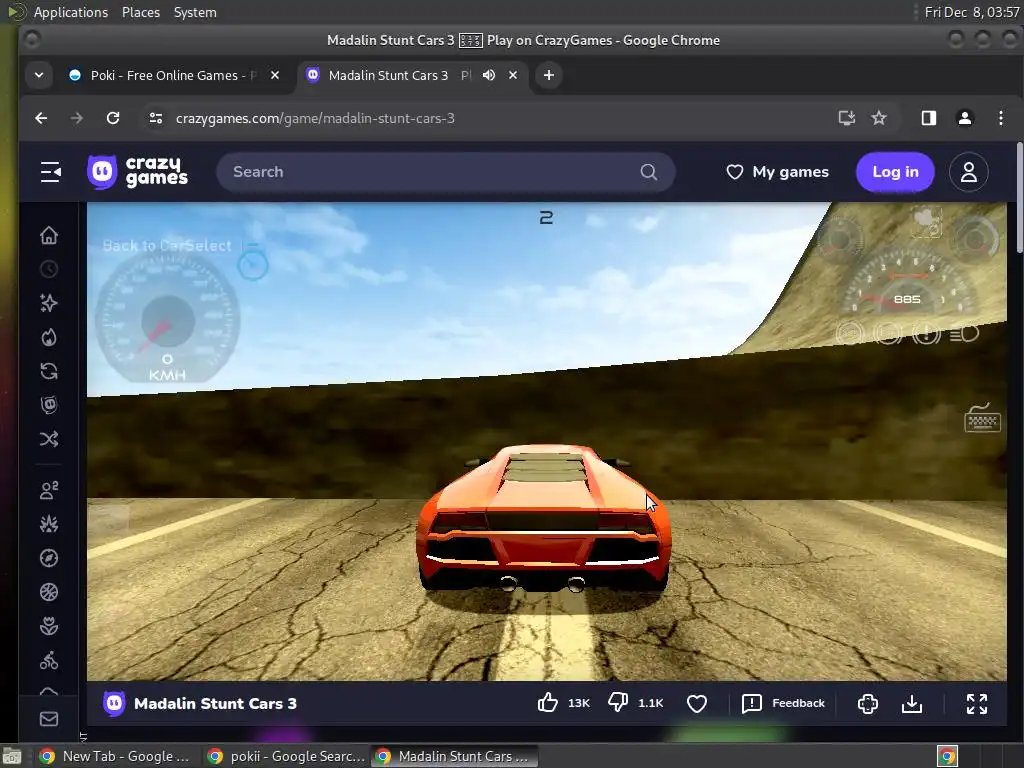Viewport: 1024px width, 768px height.
Task: Open the System menu
Action: (195, 12)
